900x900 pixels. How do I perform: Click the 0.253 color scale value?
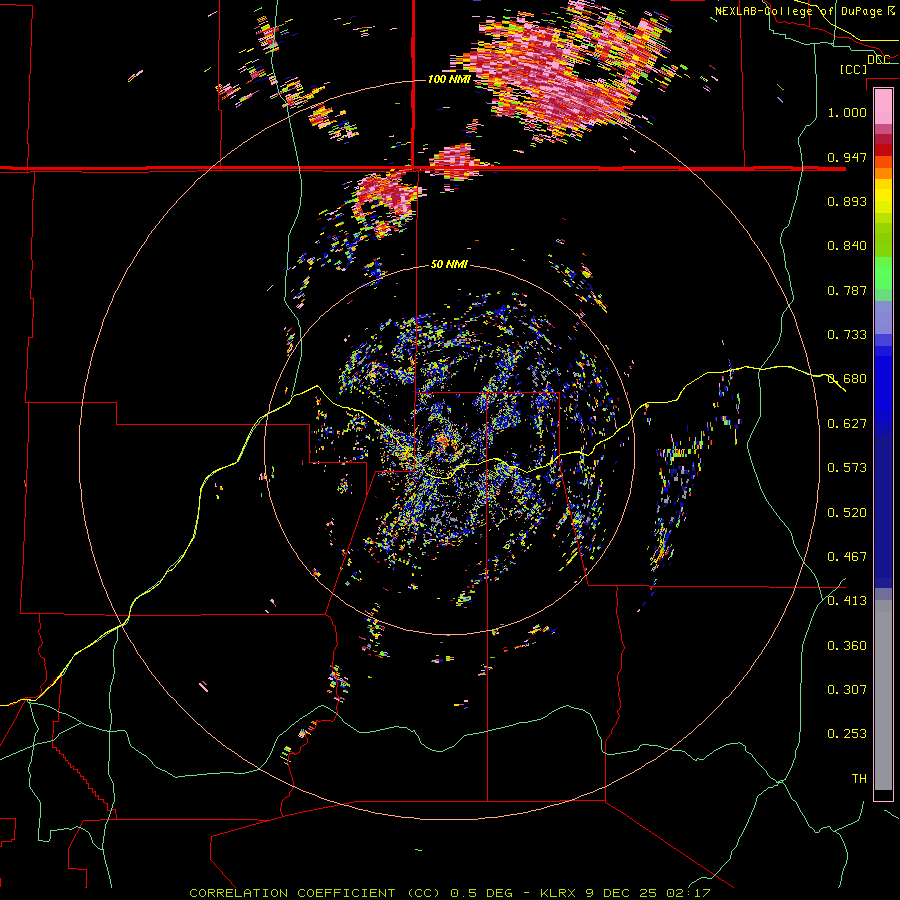coord(847,734)
